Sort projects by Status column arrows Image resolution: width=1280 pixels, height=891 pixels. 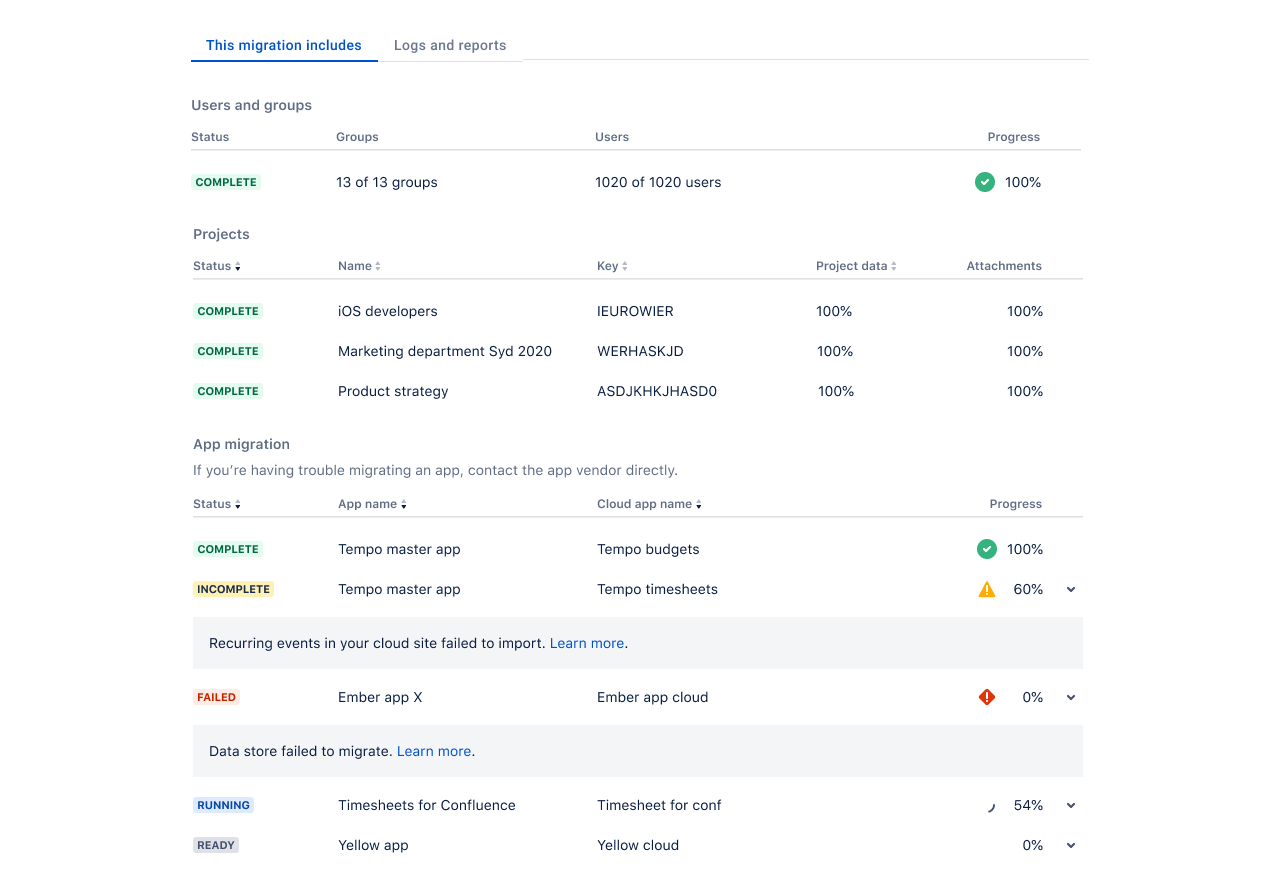pos(238,267)
